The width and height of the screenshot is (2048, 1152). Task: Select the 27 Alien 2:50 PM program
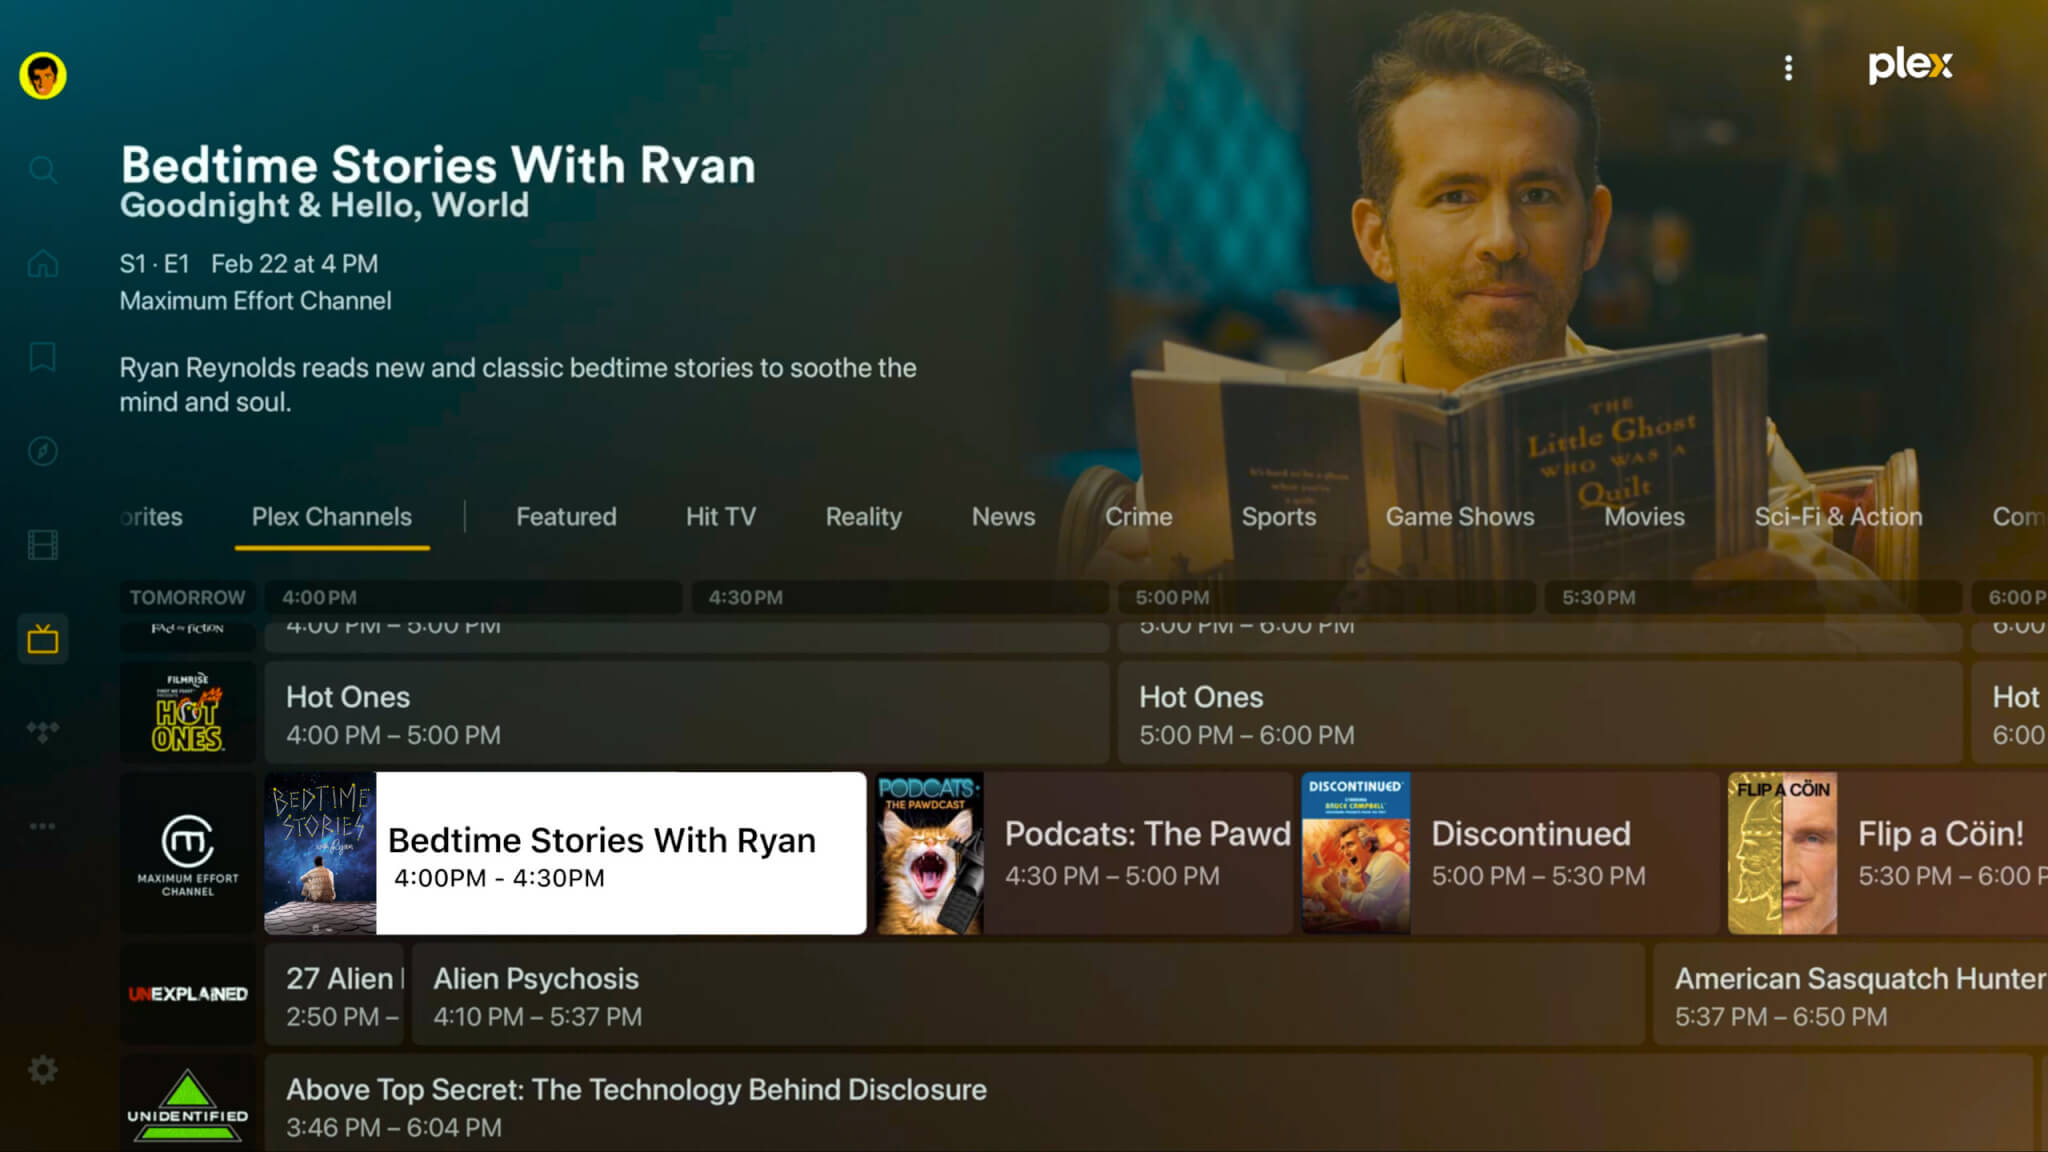[334, 994]
